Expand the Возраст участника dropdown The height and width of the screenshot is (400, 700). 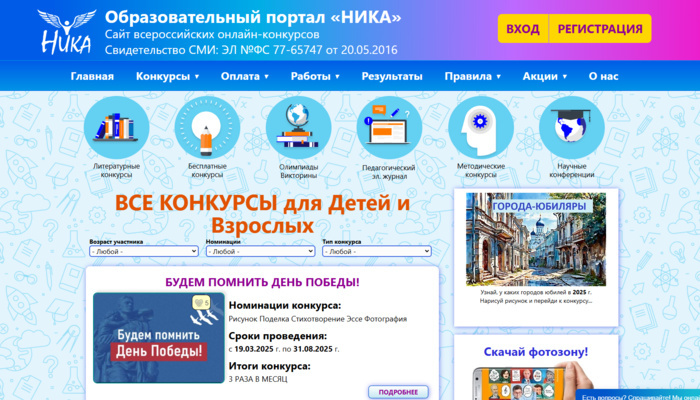[144, 251]
